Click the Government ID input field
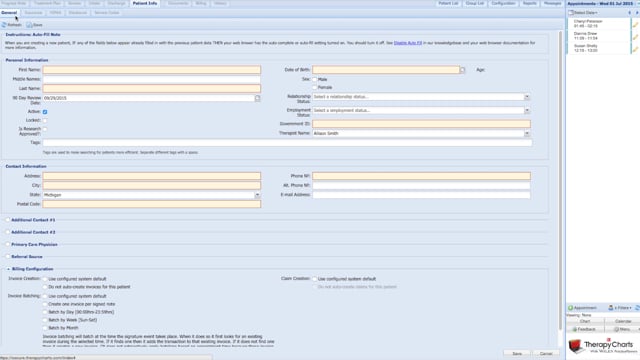This screenshot has width=640, height=360. tap(421, 124)
